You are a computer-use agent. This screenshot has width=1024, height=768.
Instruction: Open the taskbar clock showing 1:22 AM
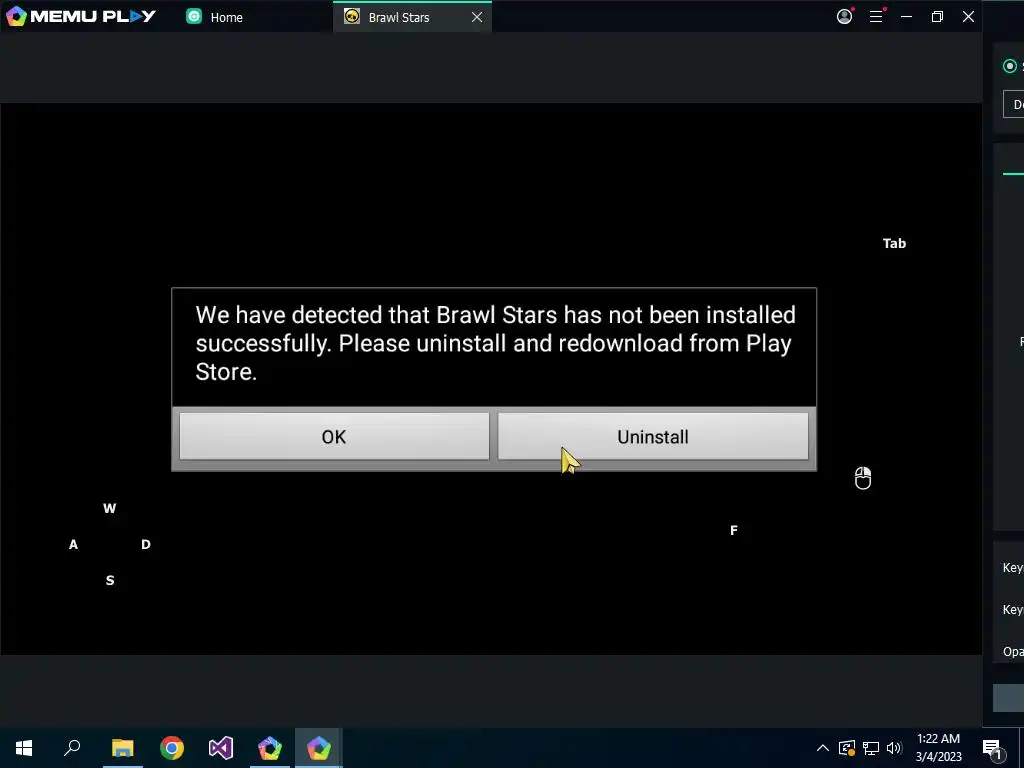[x=938, y=748]
